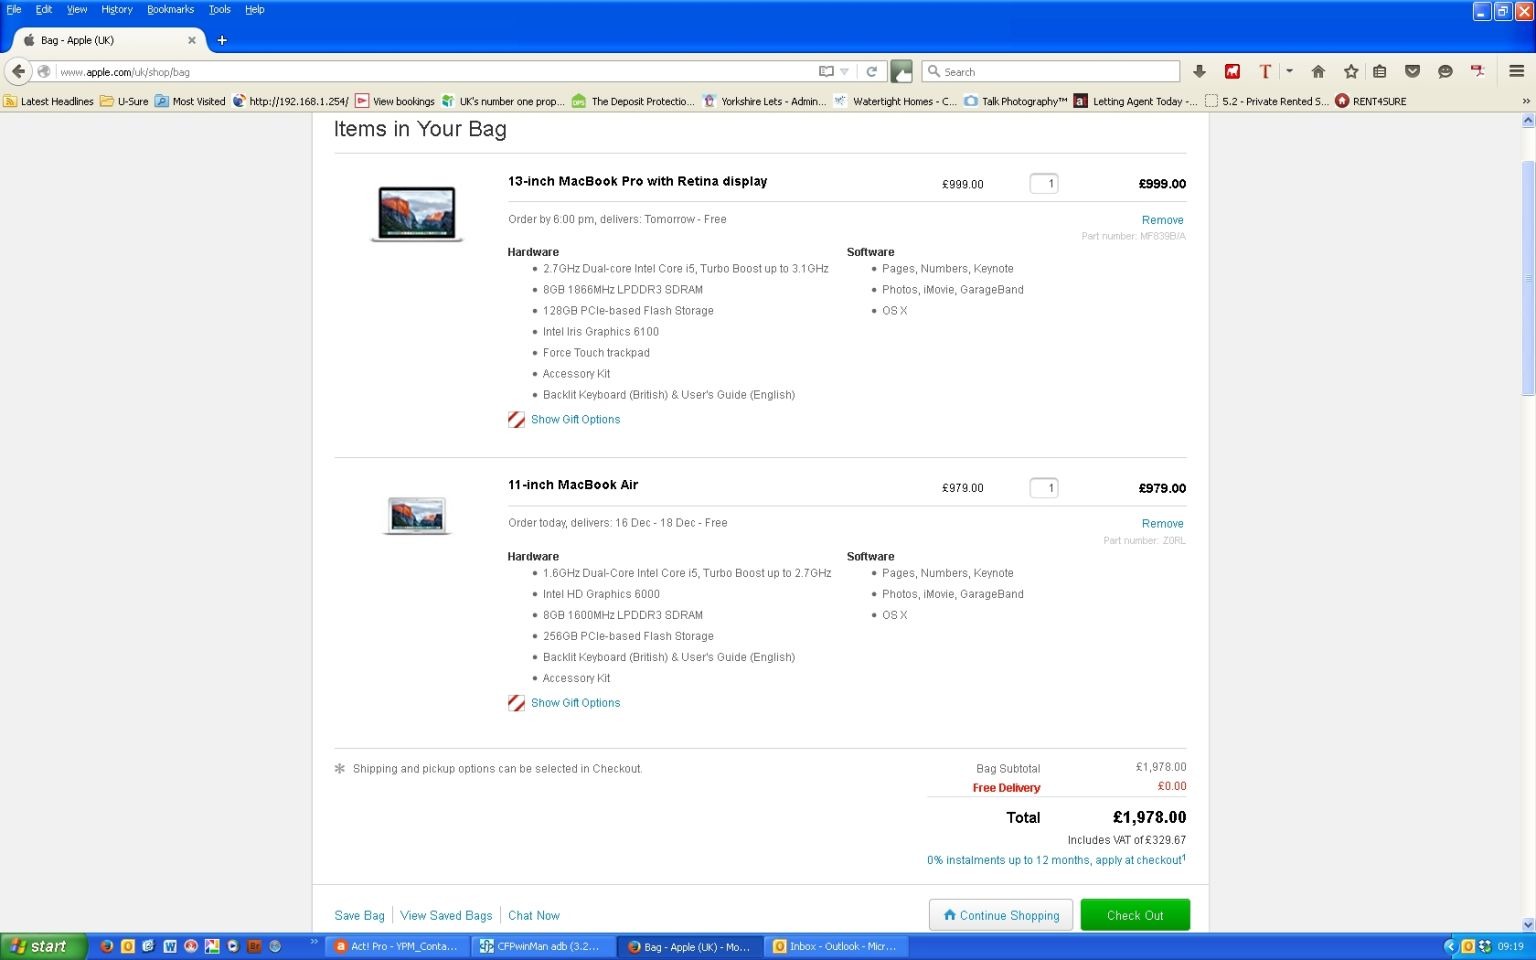Switch to CFPwinMan adb taskbar window
The width and height of the screenshot is (1536, 960).
(542, 946)
